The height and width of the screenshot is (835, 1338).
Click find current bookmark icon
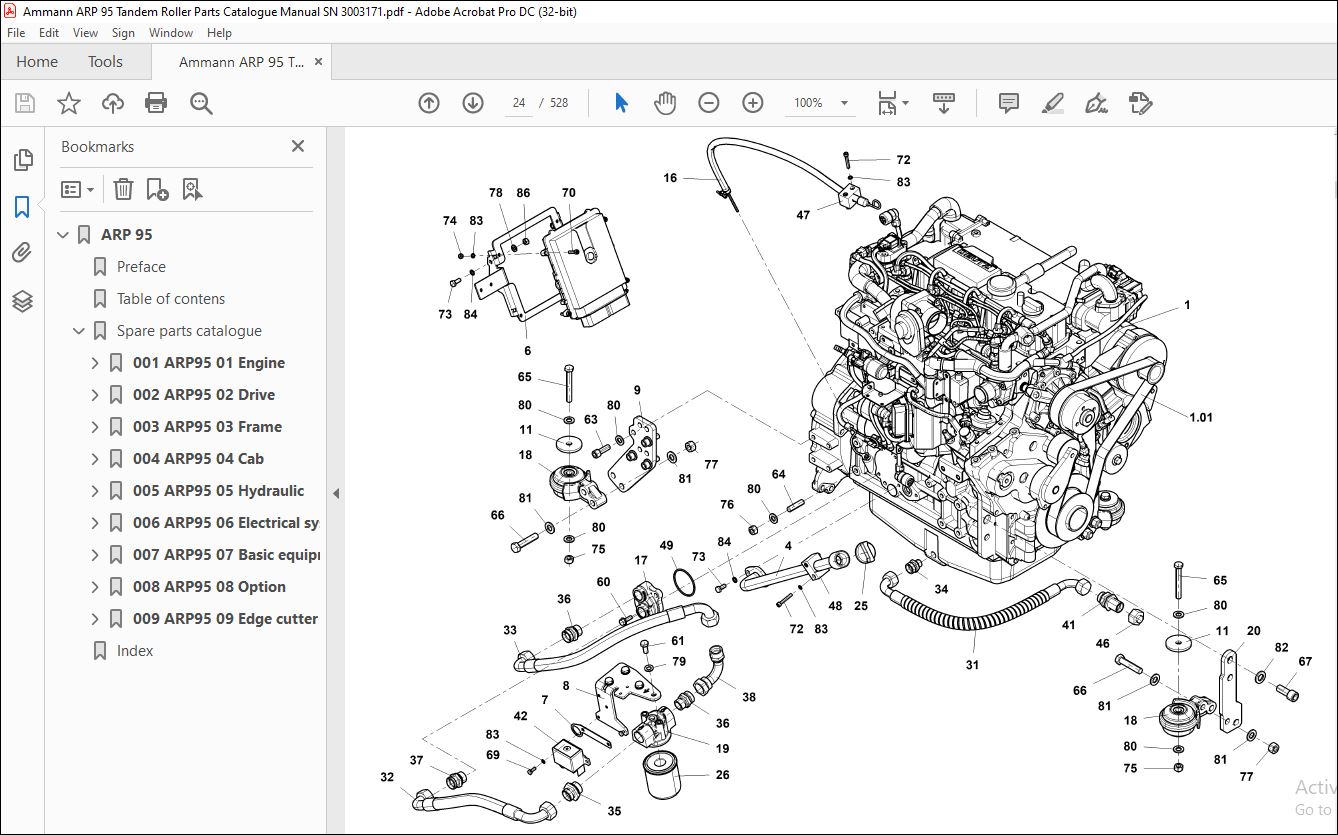tap(192, 189)
